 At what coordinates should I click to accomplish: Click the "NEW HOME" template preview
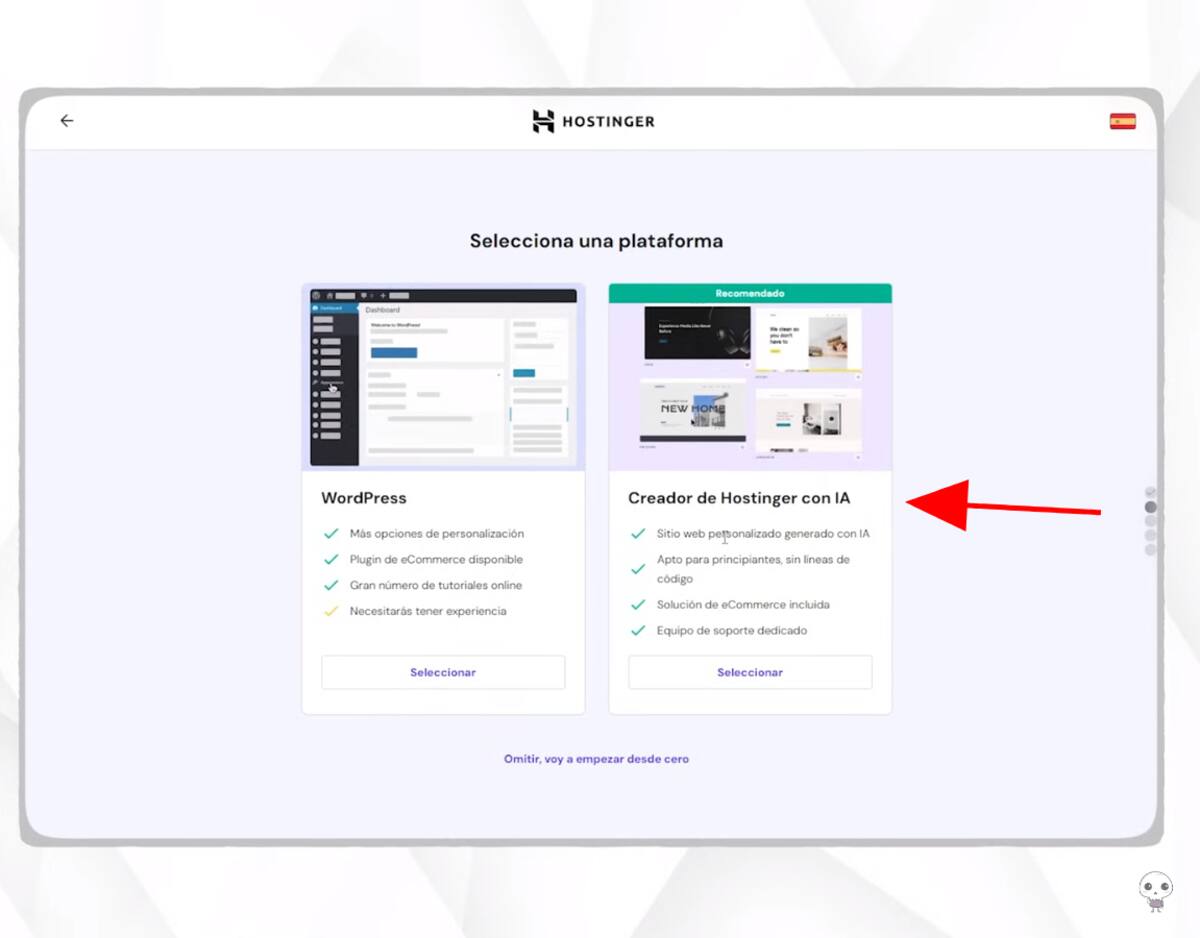693,410
